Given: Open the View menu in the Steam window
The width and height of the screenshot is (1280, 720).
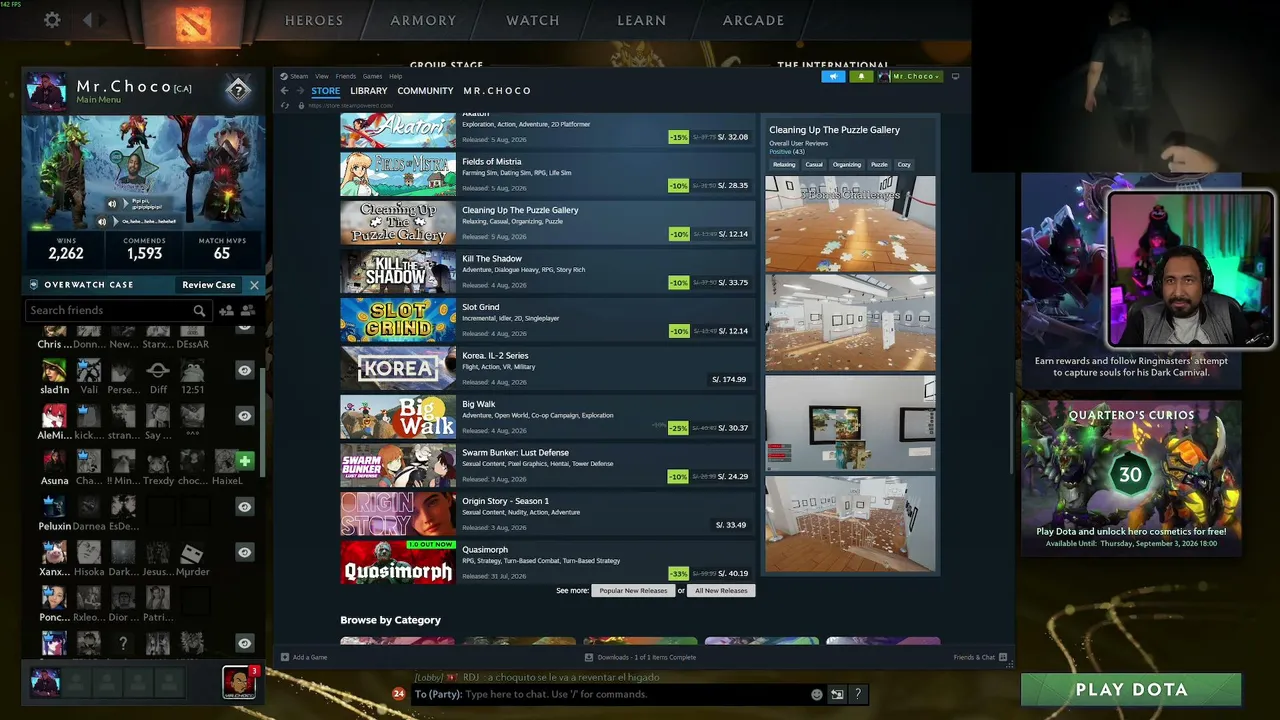Looking at the screenshot, I should [x=322, y=76].
